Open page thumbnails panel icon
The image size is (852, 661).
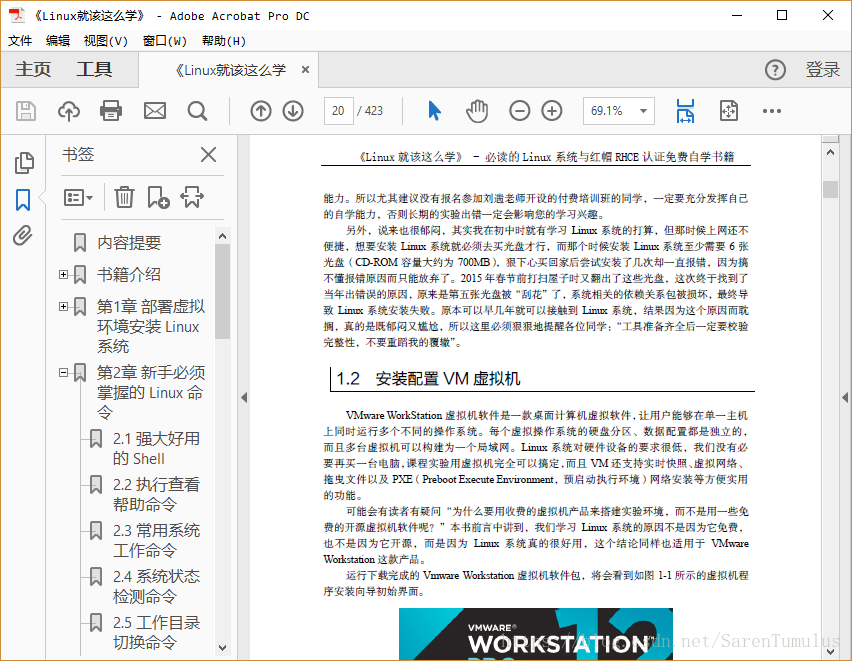pyautogui.click(x=24, y=163)
